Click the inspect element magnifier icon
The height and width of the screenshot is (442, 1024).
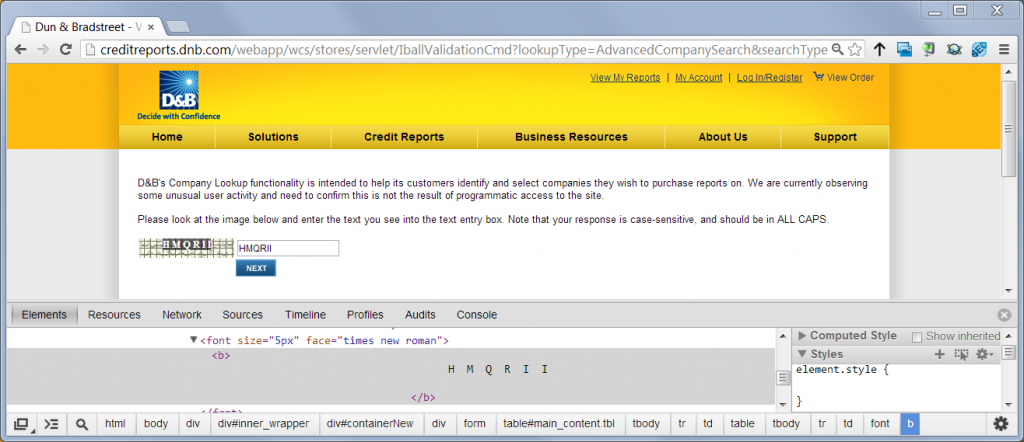pyautogui.click(x=82, y=424)
